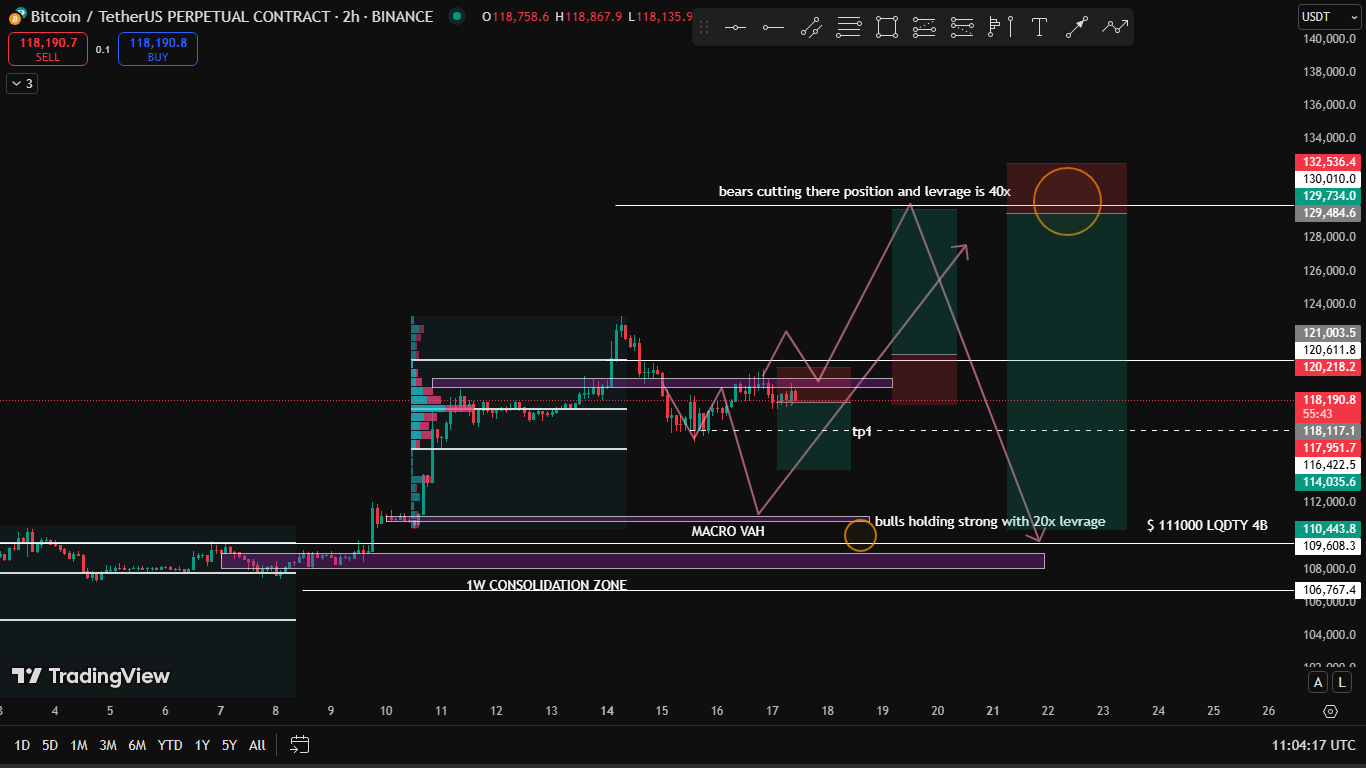
Task: Select the path polyline arrow tool
Action: coord(1115,27)
